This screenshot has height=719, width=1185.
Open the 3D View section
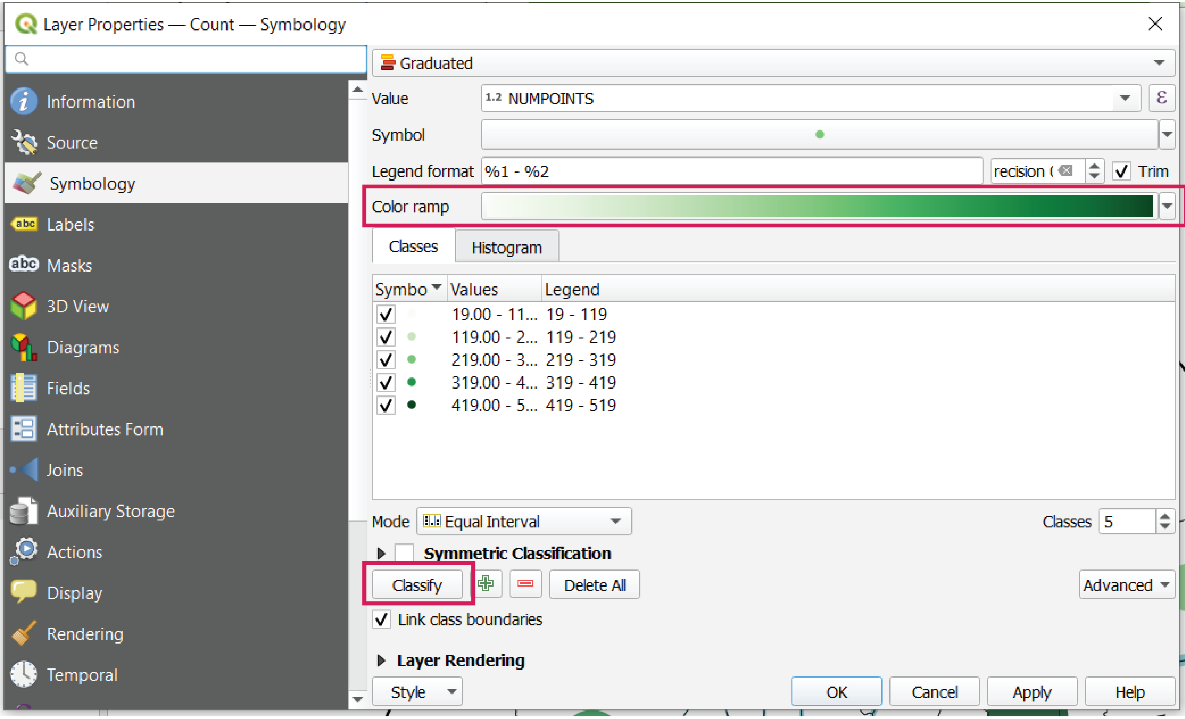77,307
